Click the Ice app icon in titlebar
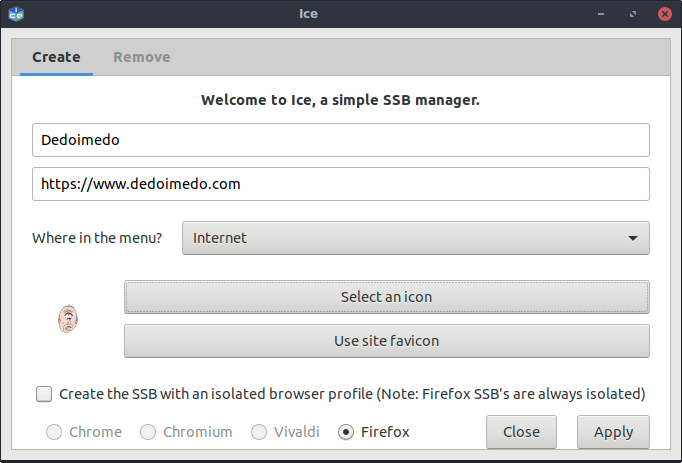The width and height of the screenshot is (682, 463). [x=16, y=14]
